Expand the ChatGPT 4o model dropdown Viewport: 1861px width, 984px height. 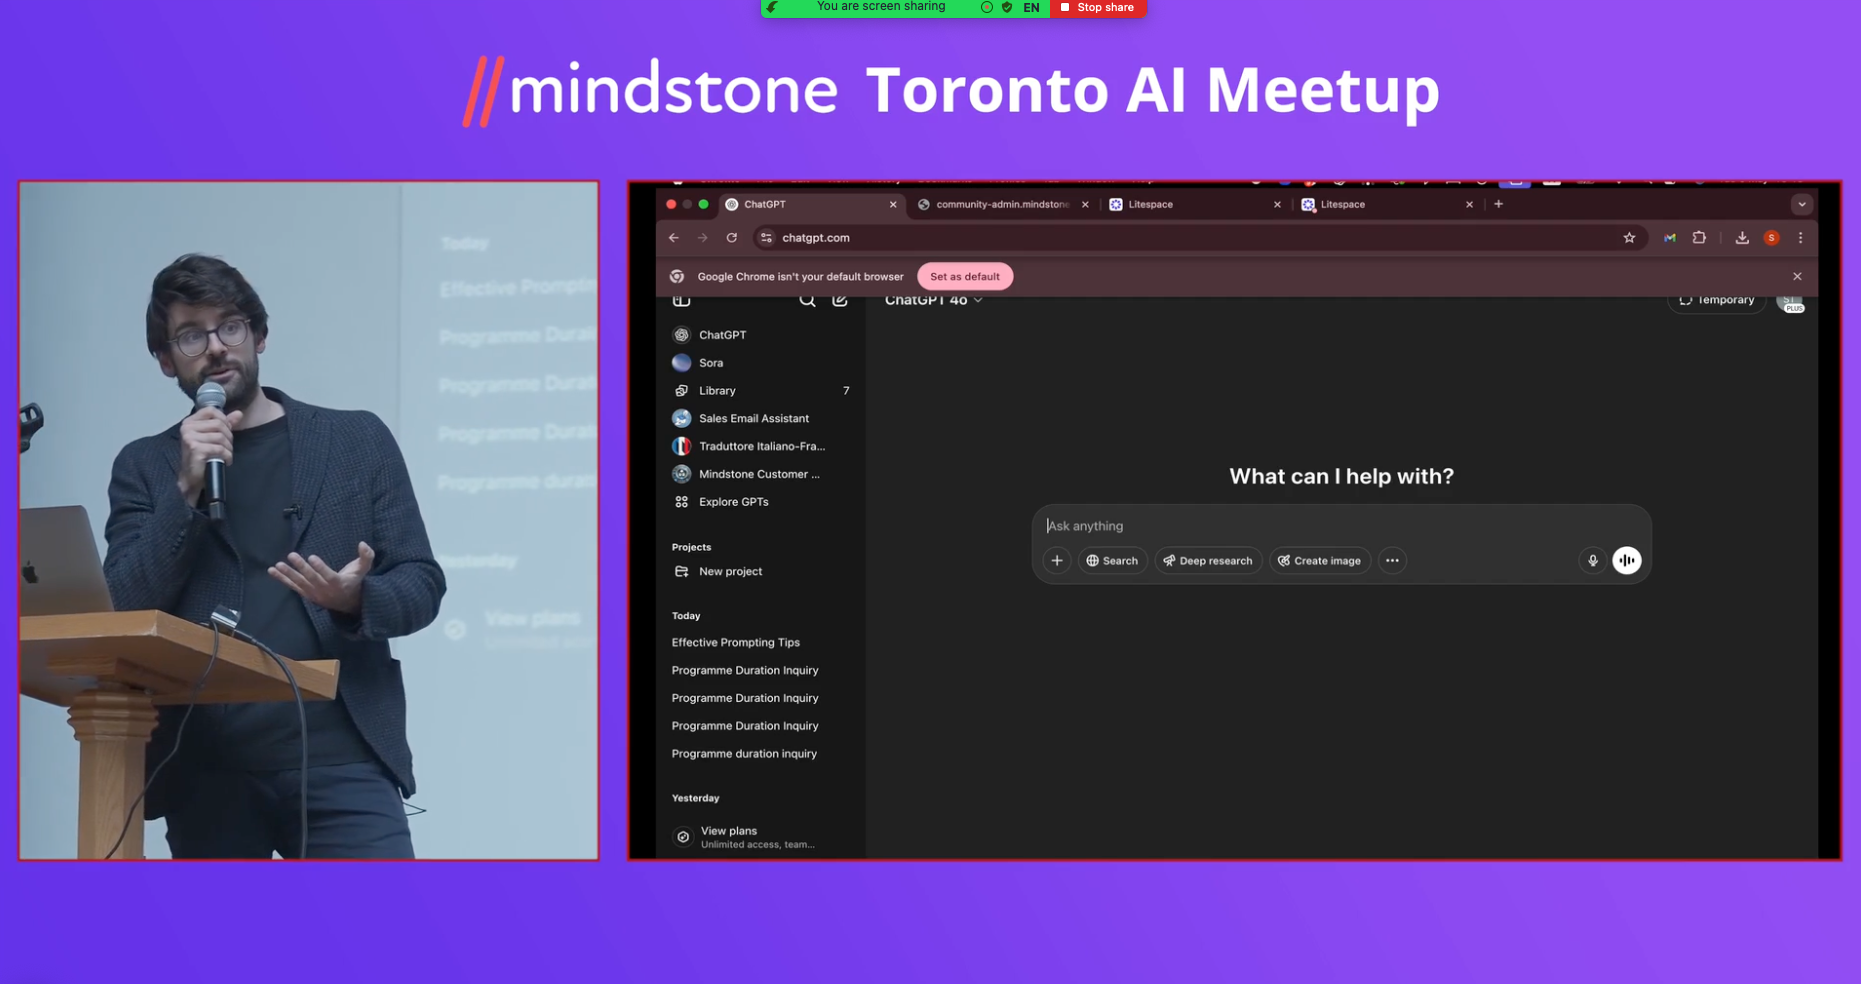click(933, 300)
